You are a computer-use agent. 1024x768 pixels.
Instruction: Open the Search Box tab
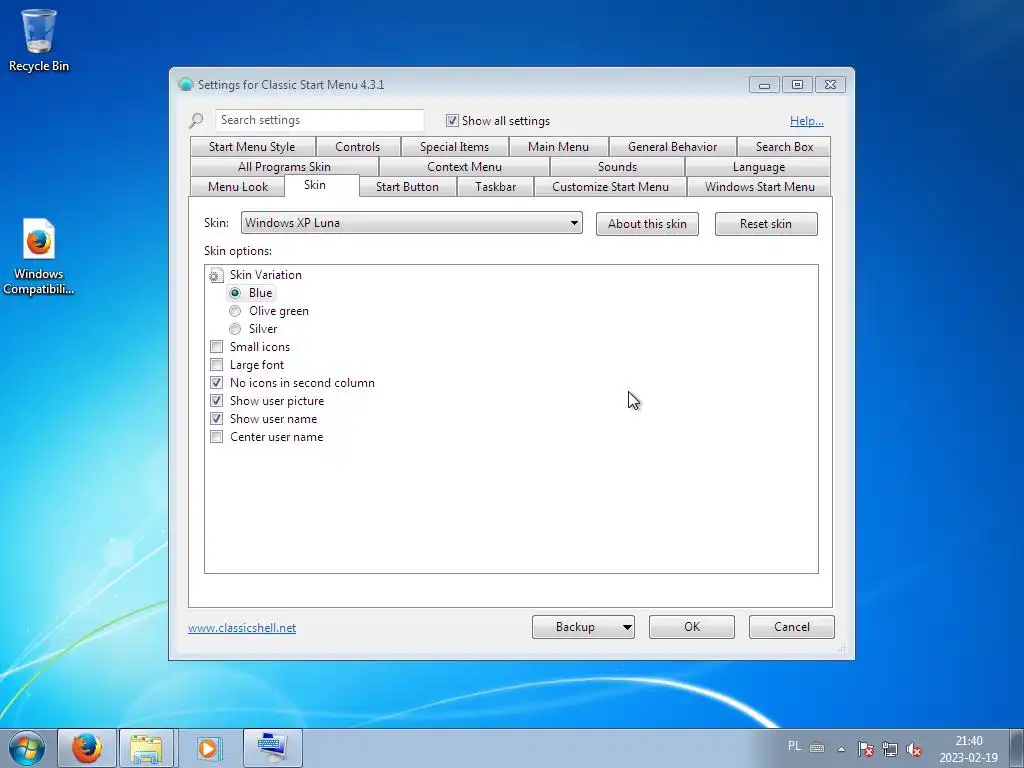click(784, 147)
